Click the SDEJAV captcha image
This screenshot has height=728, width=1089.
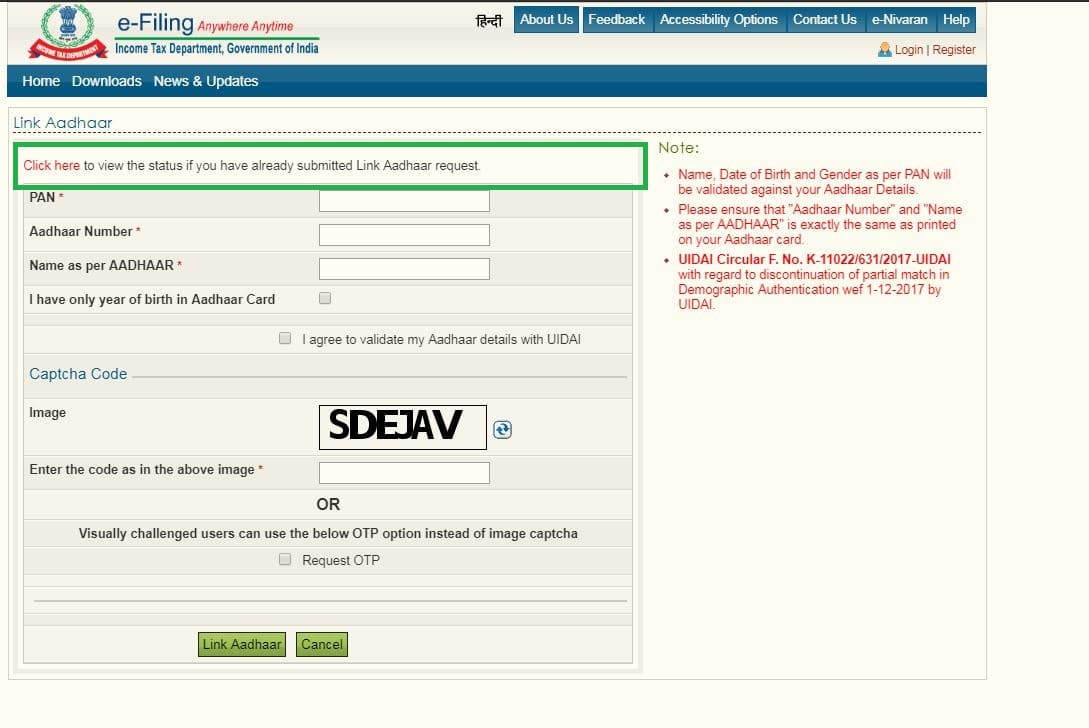tap(403, 427)
